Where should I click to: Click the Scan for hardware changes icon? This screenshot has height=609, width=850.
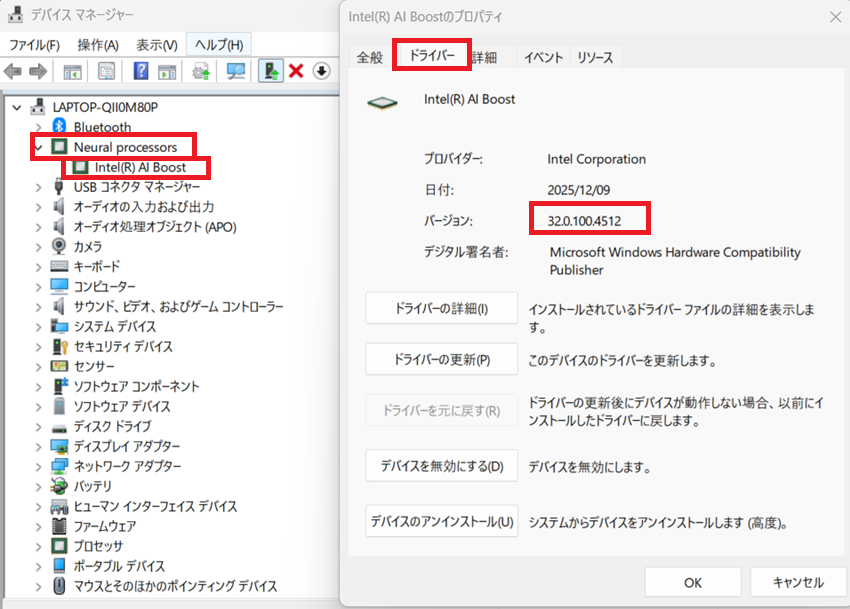pos(236,71)
